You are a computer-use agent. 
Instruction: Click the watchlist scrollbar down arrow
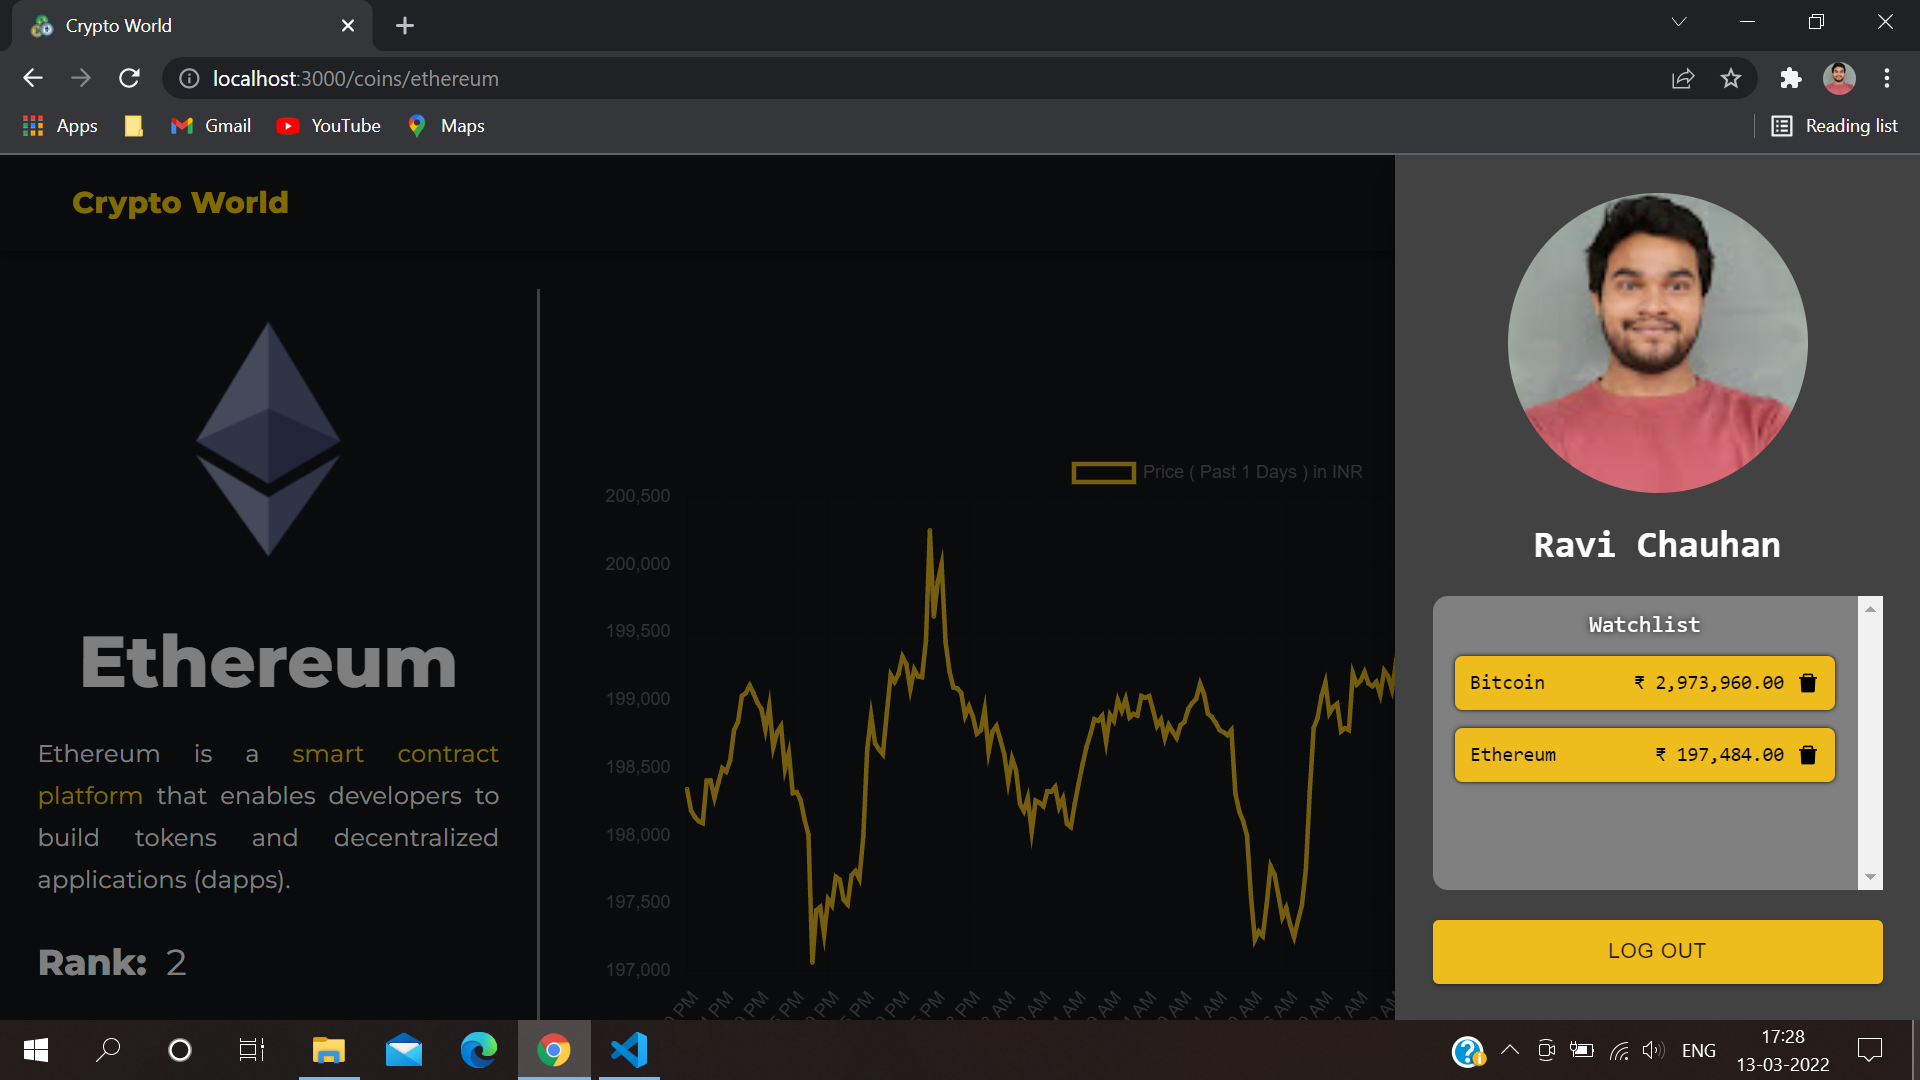(1870, 877)
